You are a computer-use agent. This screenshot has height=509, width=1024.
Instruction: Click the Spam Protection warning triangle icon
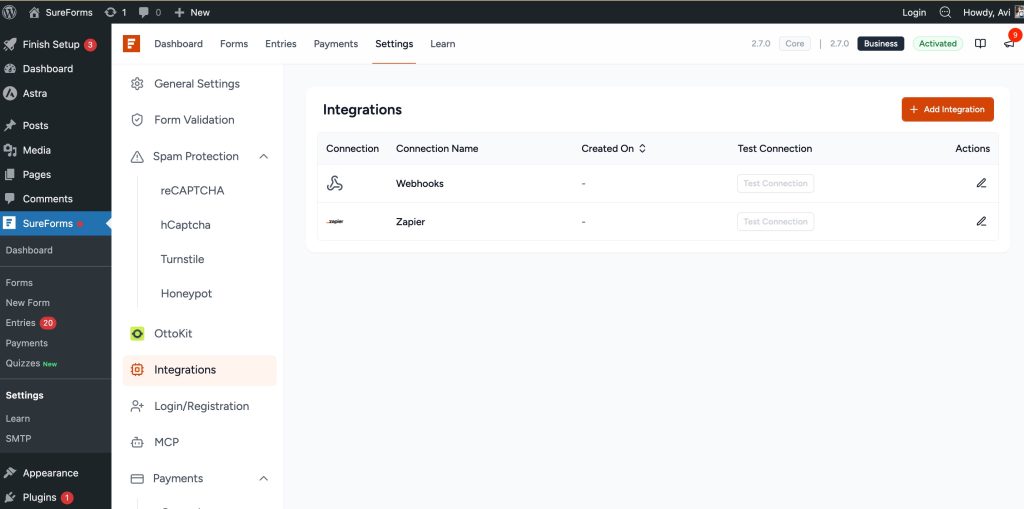click(137, 157)
